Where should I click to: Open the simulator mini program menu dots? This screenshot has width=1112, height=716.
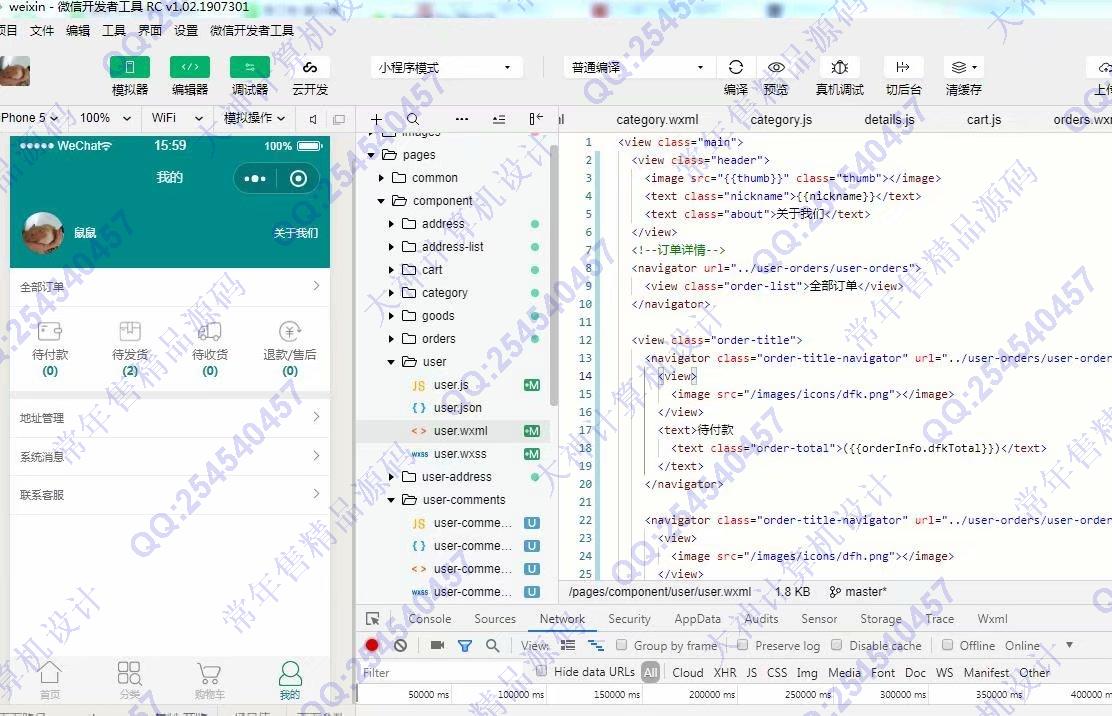pyautogui.click(x=255, y=179)
